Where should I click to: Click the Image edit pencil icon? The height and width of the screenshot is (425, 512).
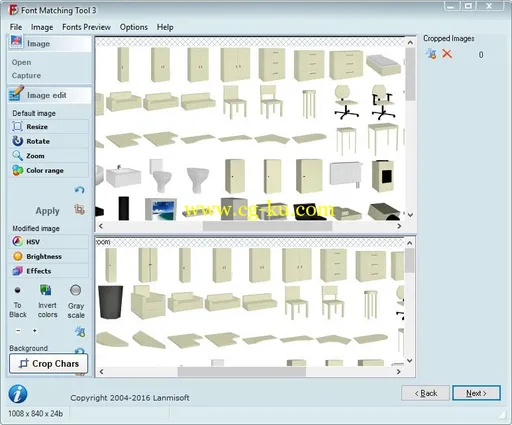click(16, 94)
